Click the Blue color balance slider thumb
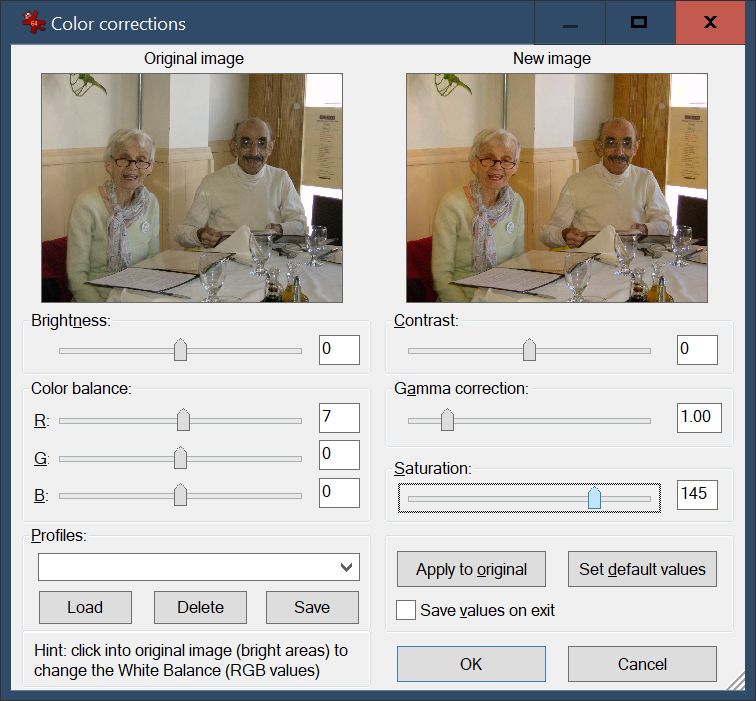This screenshot has width=756, height=701. (180, 495)
